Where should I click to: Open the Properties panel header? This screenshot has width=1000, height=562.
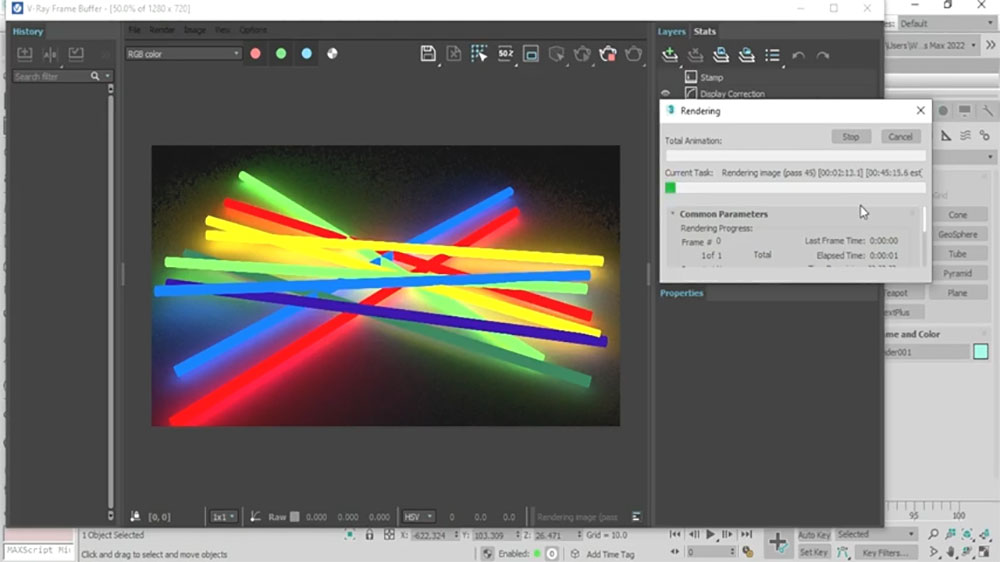[682, 293]
